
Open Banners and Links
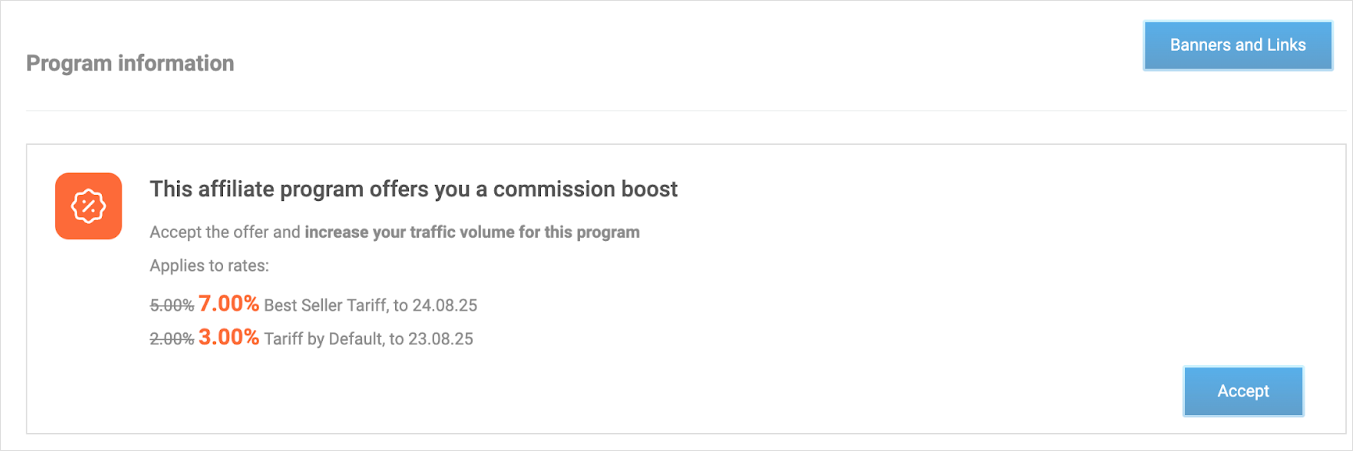tap(1237, 45)
